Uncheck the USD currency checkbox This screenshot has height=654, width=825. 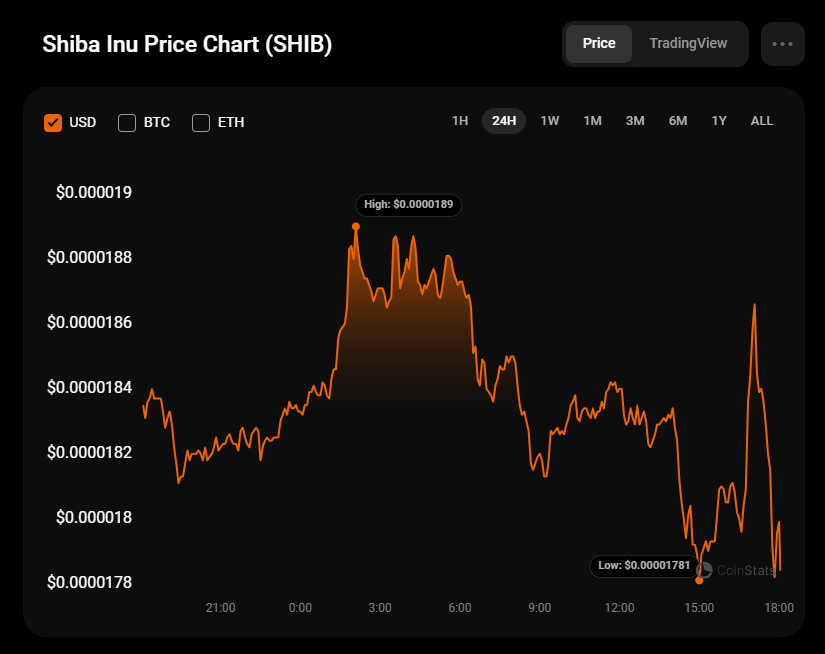click(54, 123)
